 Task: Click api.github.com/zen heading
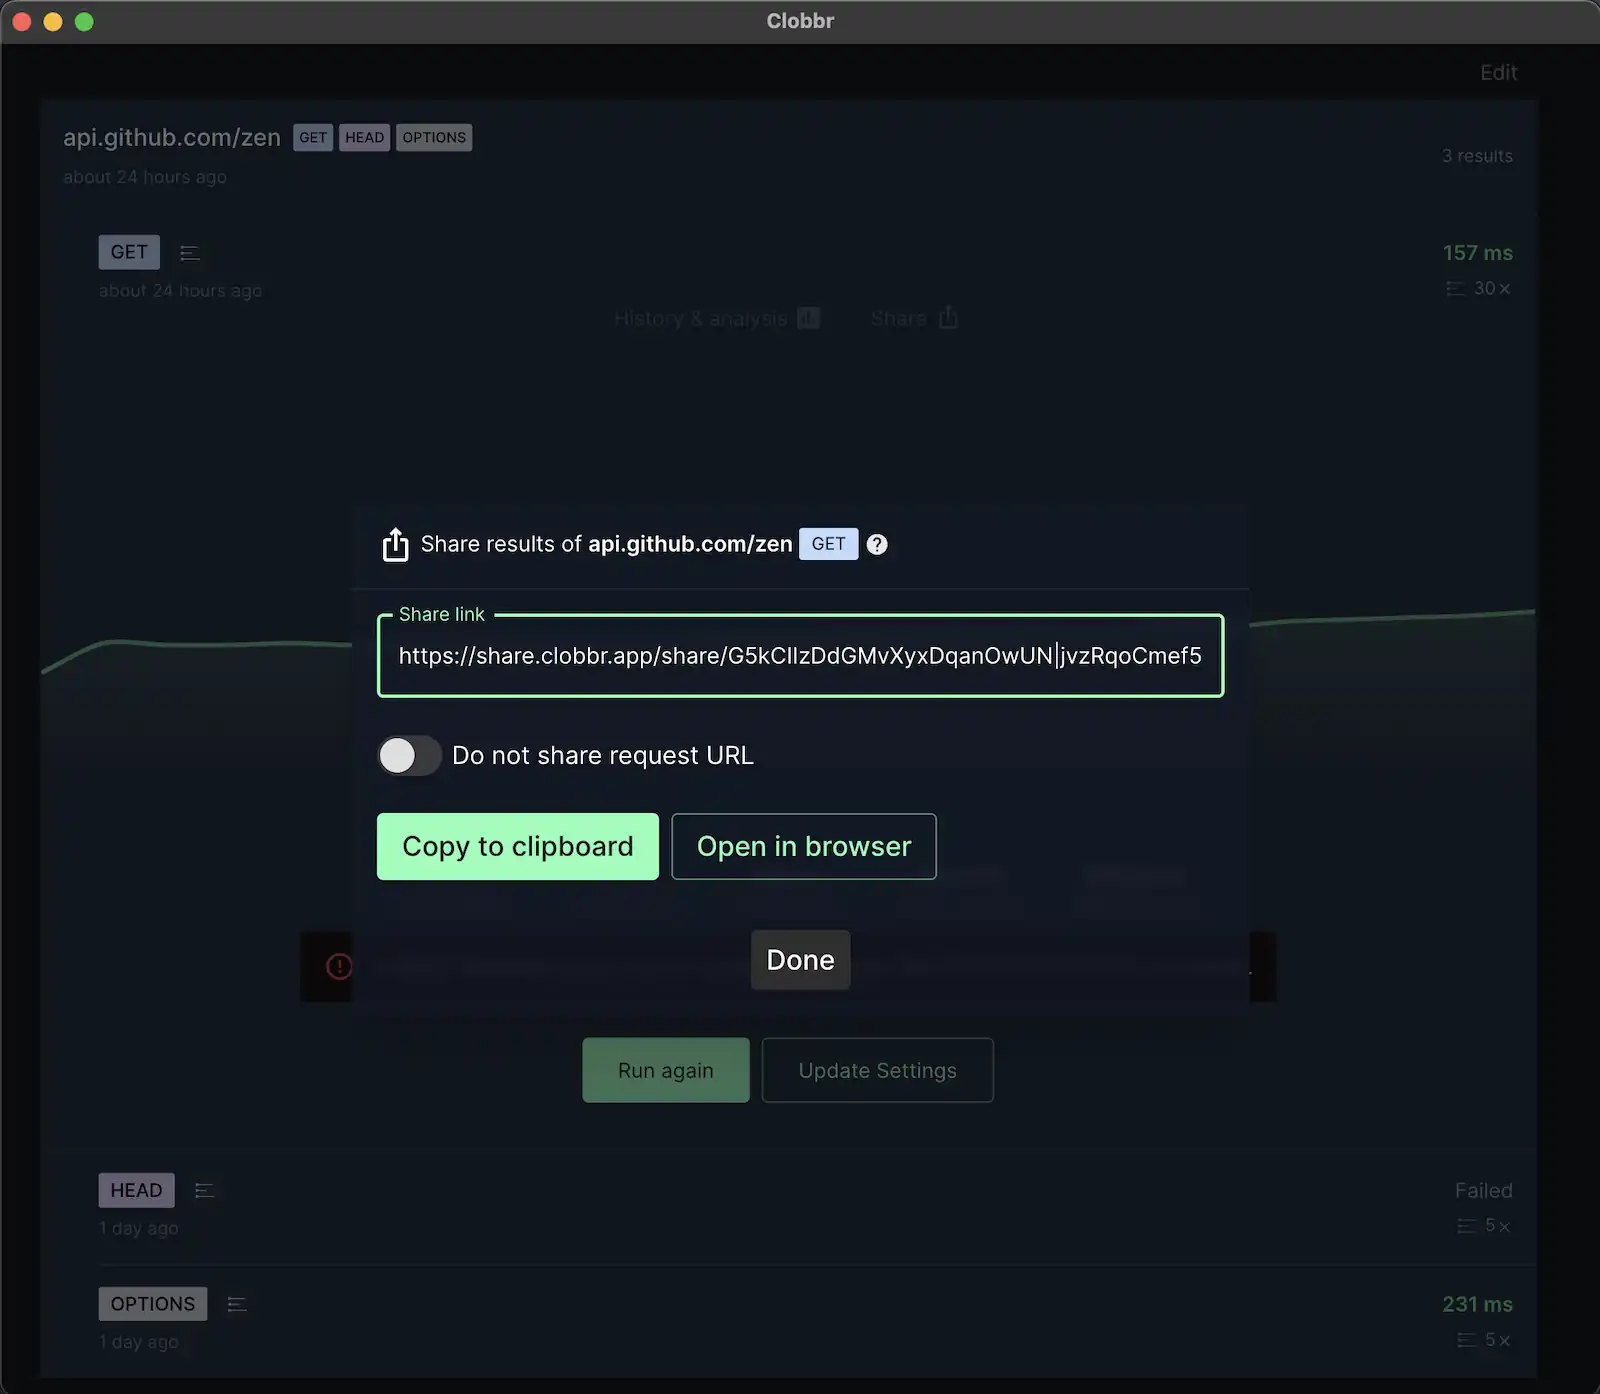tap(172, 137)
